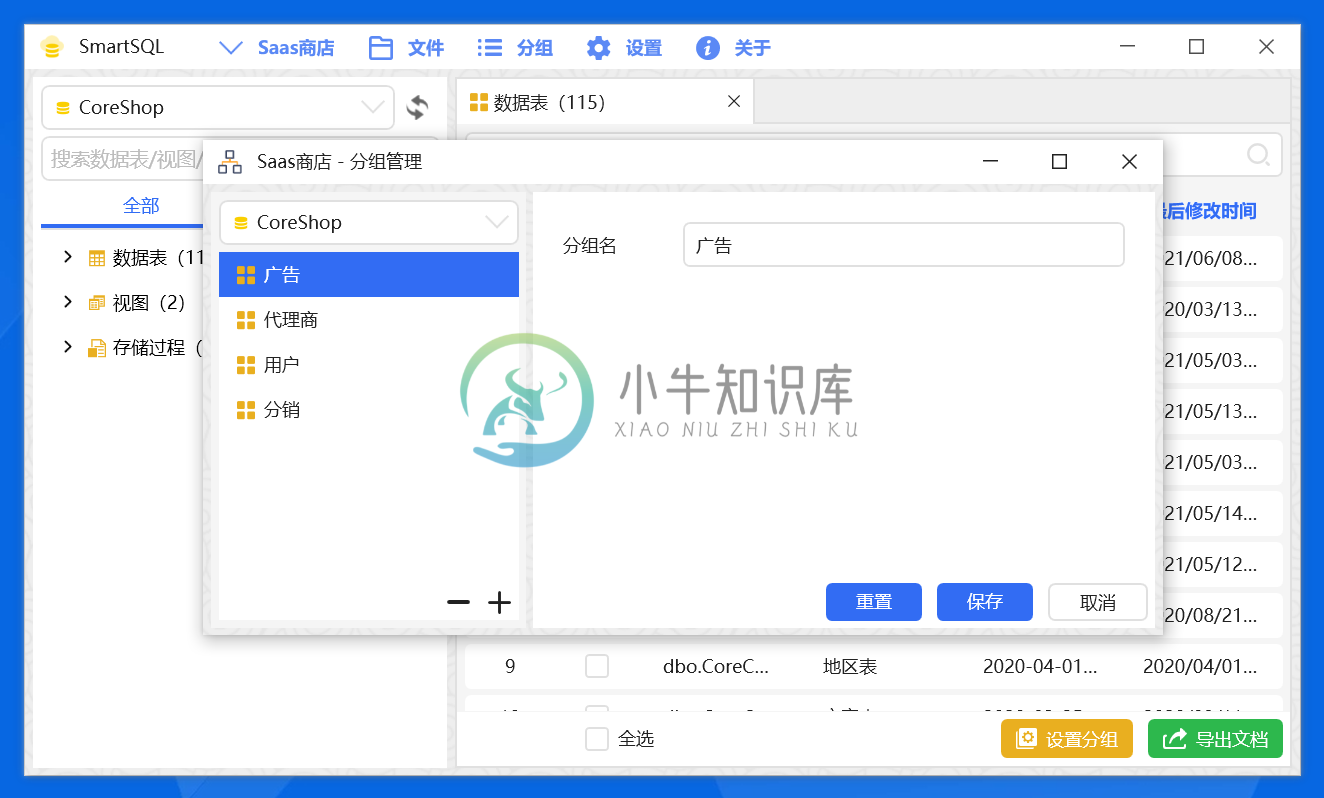Click the 2020/04/01... modified date cell
This screenshot has width=1324, height=798.
pyautogui.click(x=1200, y=666)
